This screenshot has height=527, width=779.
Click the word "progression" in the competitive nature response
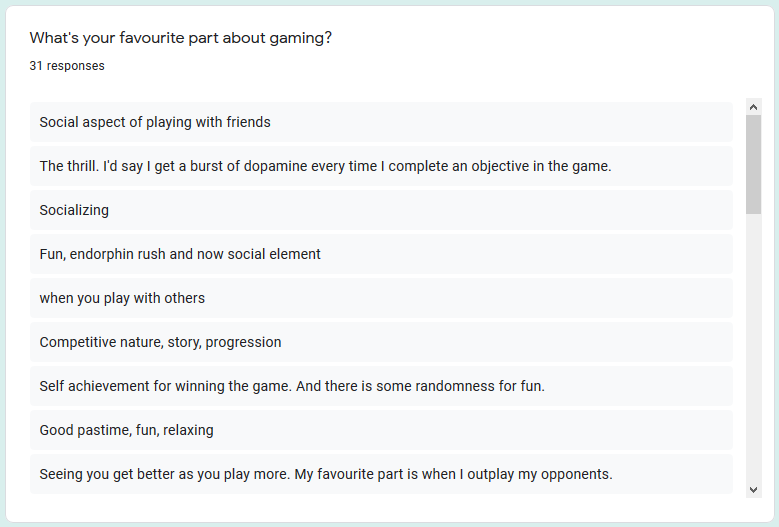click(243, 342)
